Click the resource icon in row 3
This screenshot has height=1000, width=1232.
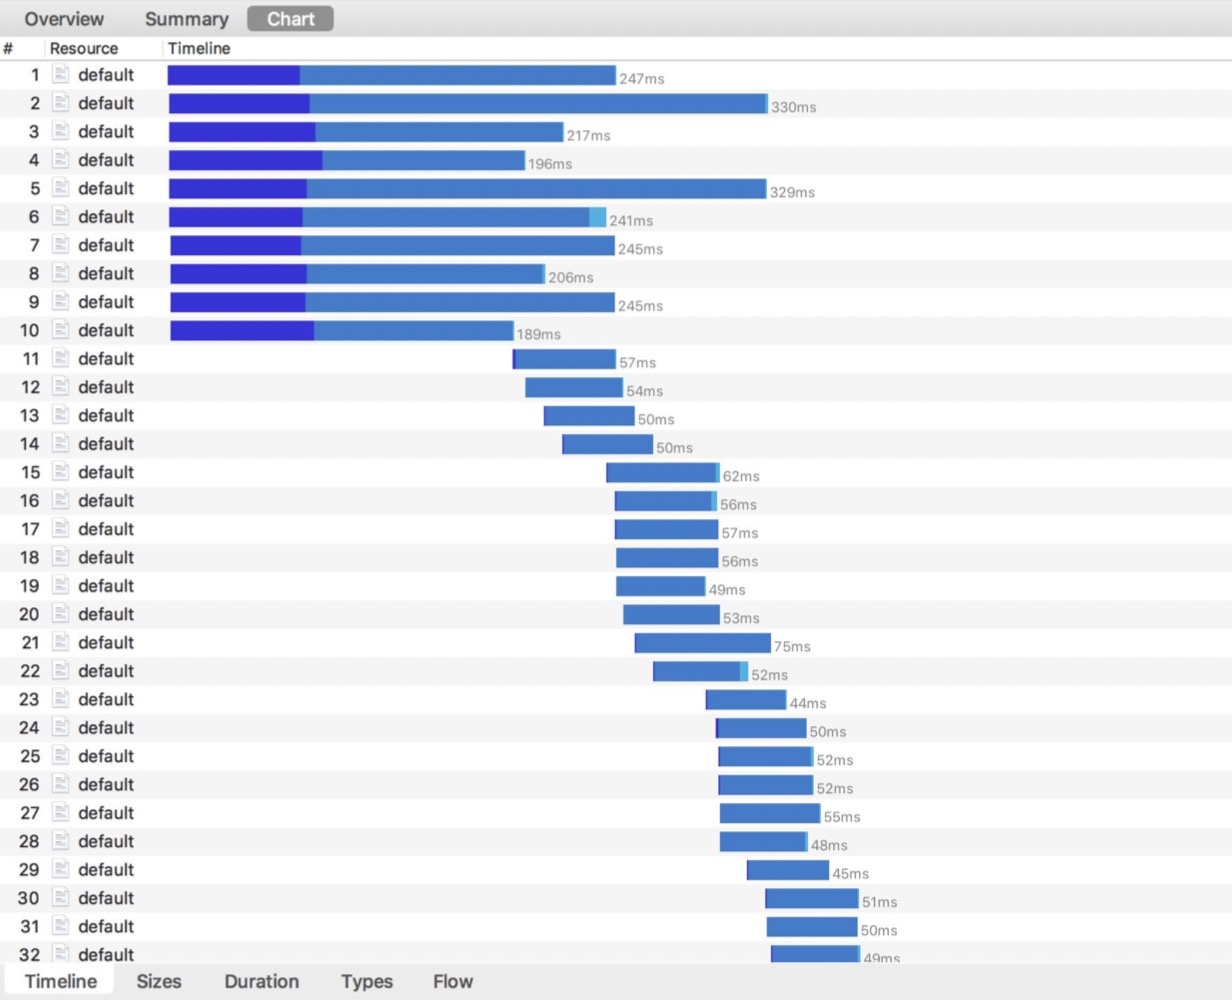pos(61,131)
